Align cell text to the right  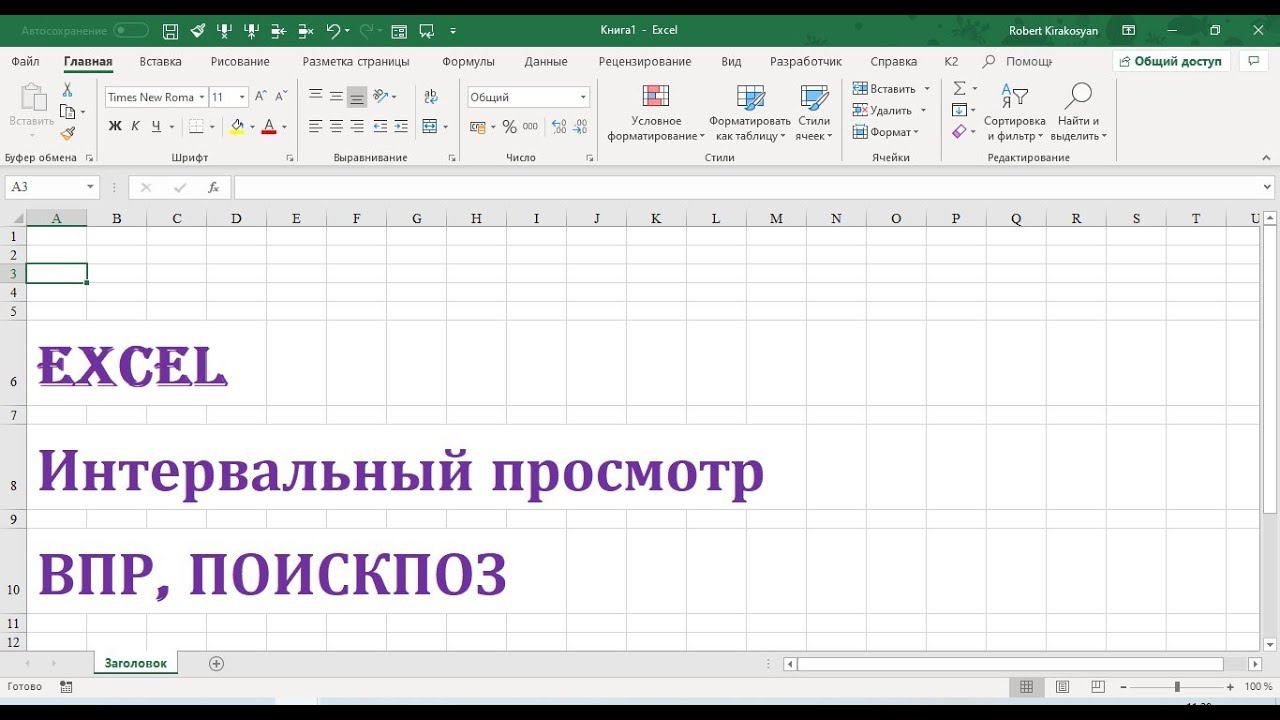click(x=357, y=126)
